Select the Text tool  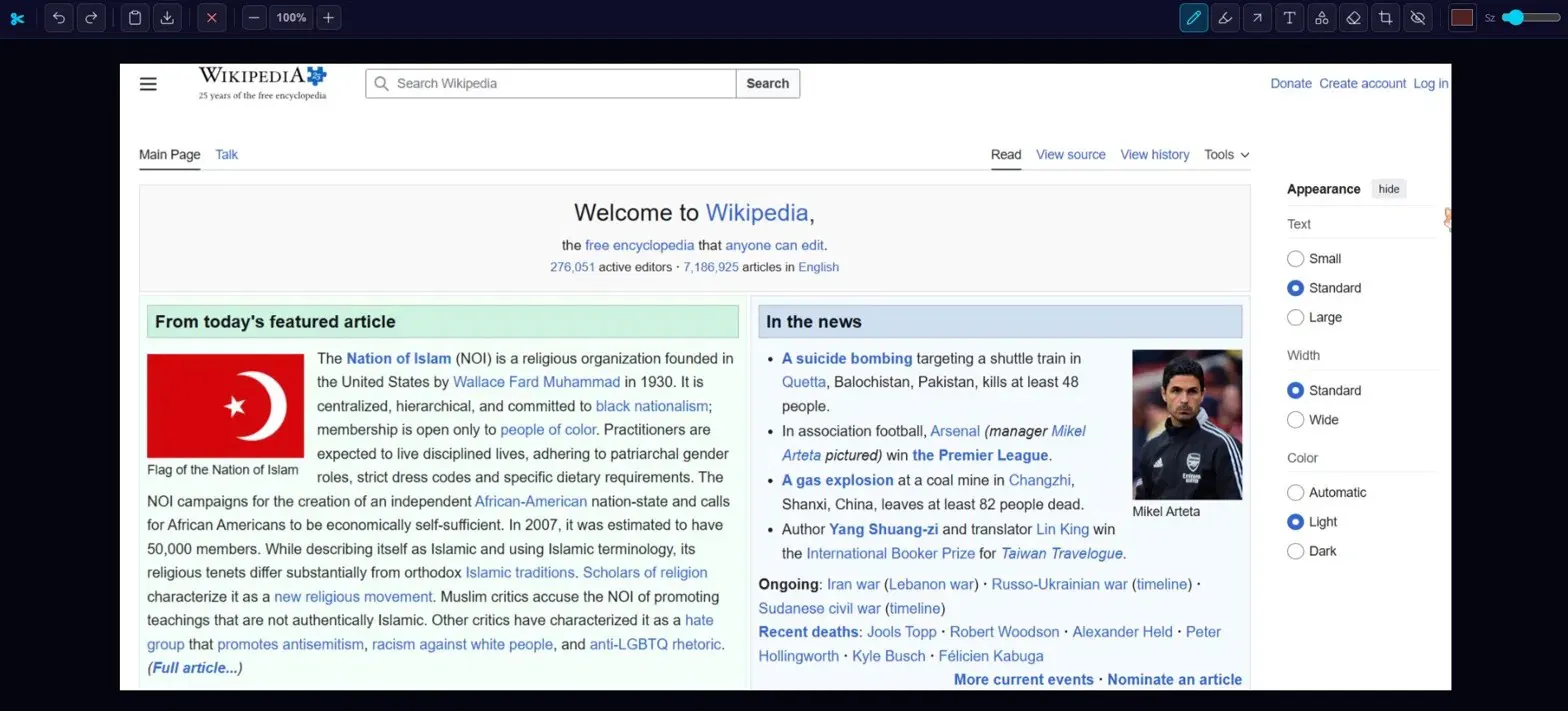[1289, 18]
